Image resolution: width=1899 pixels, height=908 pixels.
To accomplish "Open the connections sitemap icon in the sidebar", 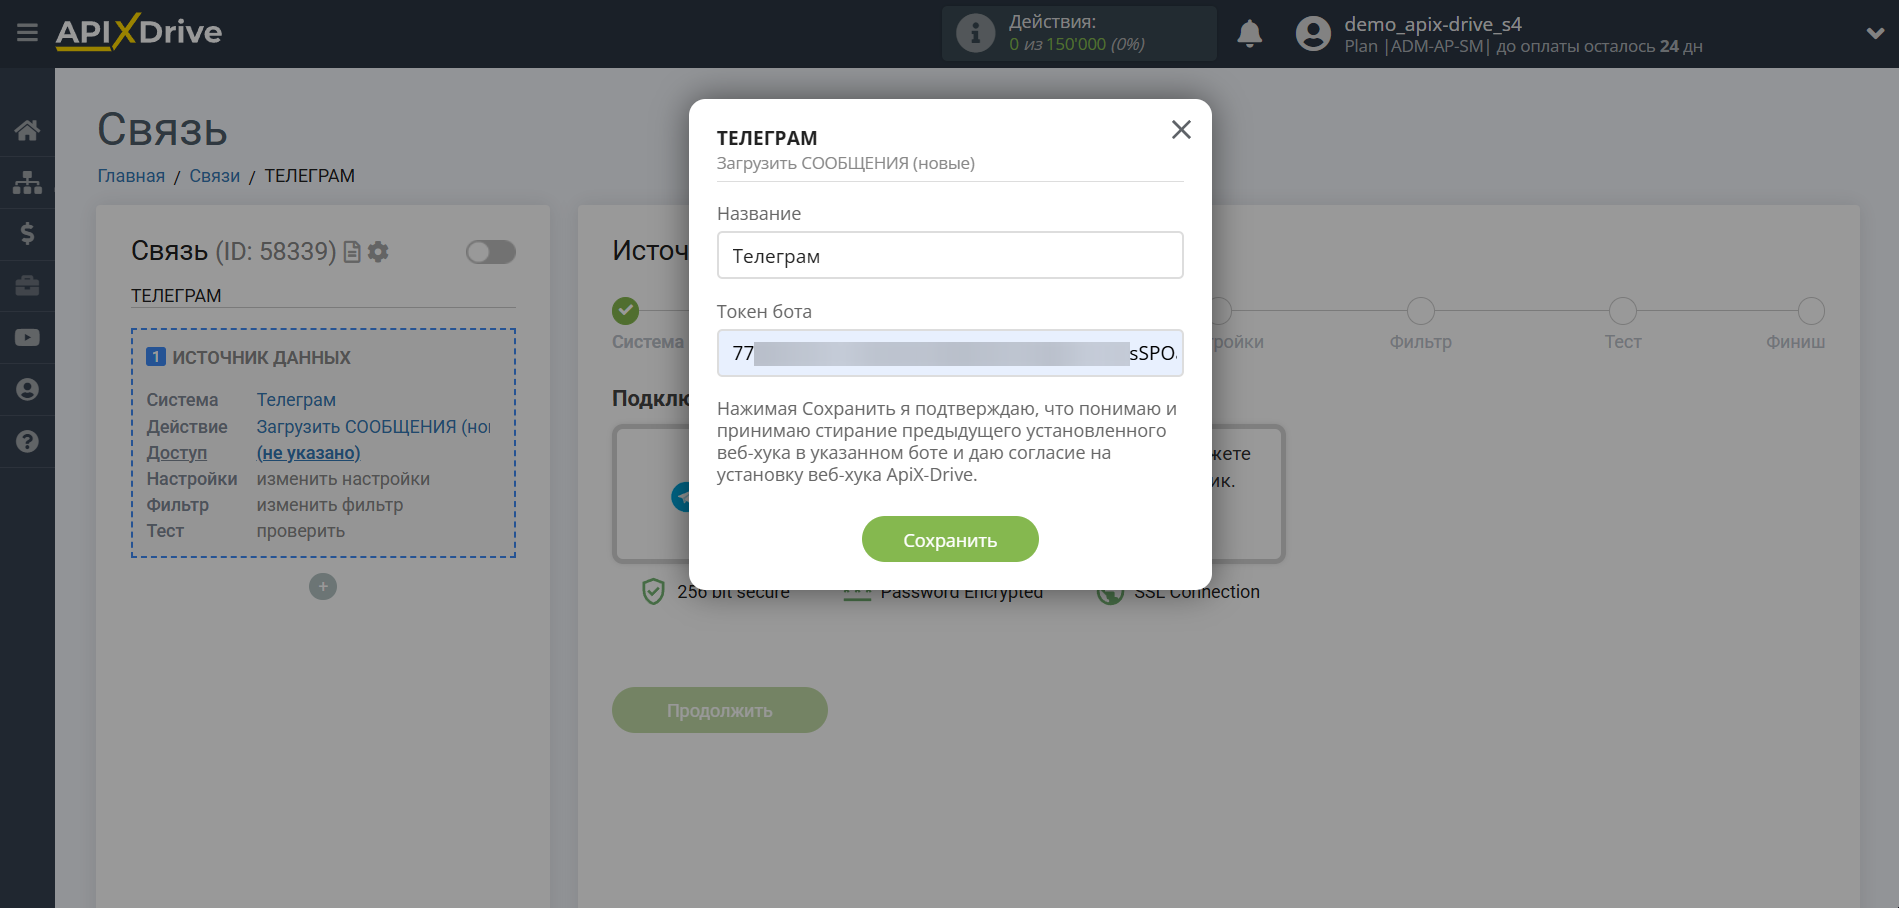I will pos(27,182).
